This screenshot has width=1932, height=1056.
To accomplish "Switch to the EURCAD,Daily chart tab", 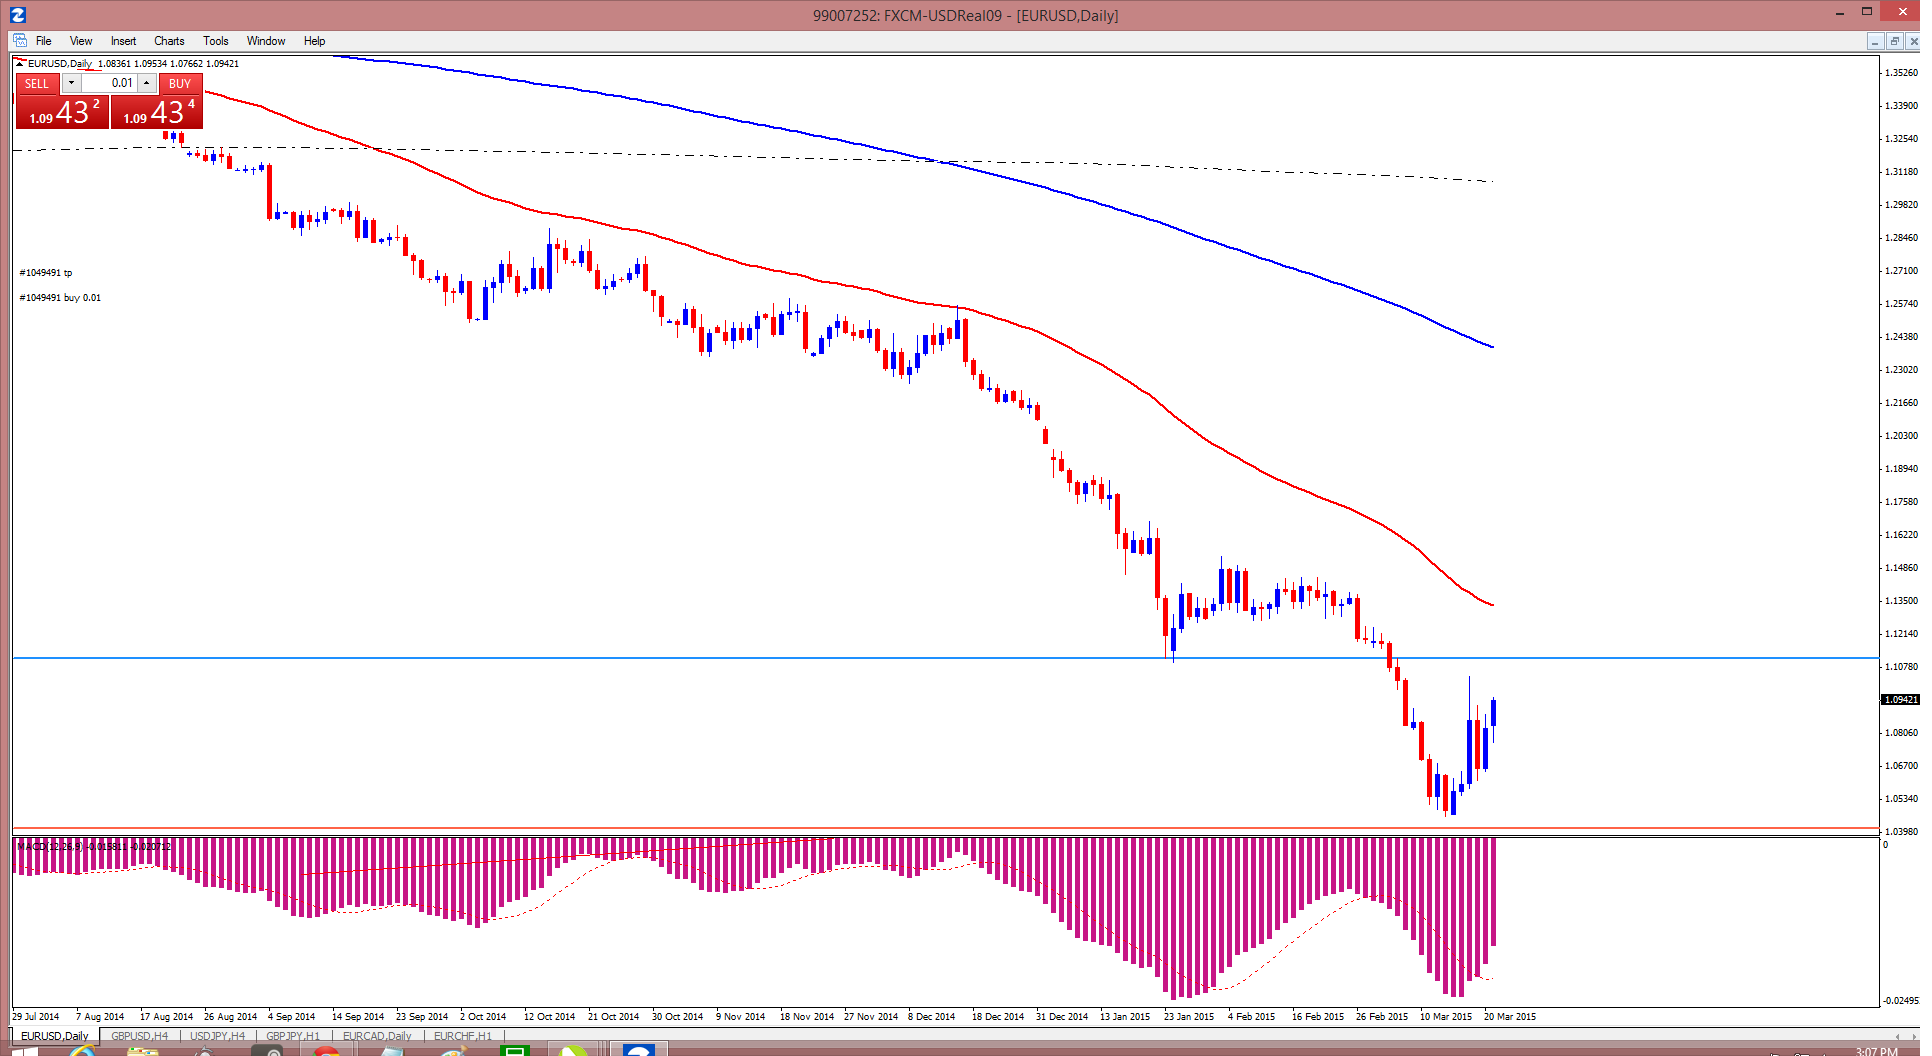I will (x=377, y=1036).
